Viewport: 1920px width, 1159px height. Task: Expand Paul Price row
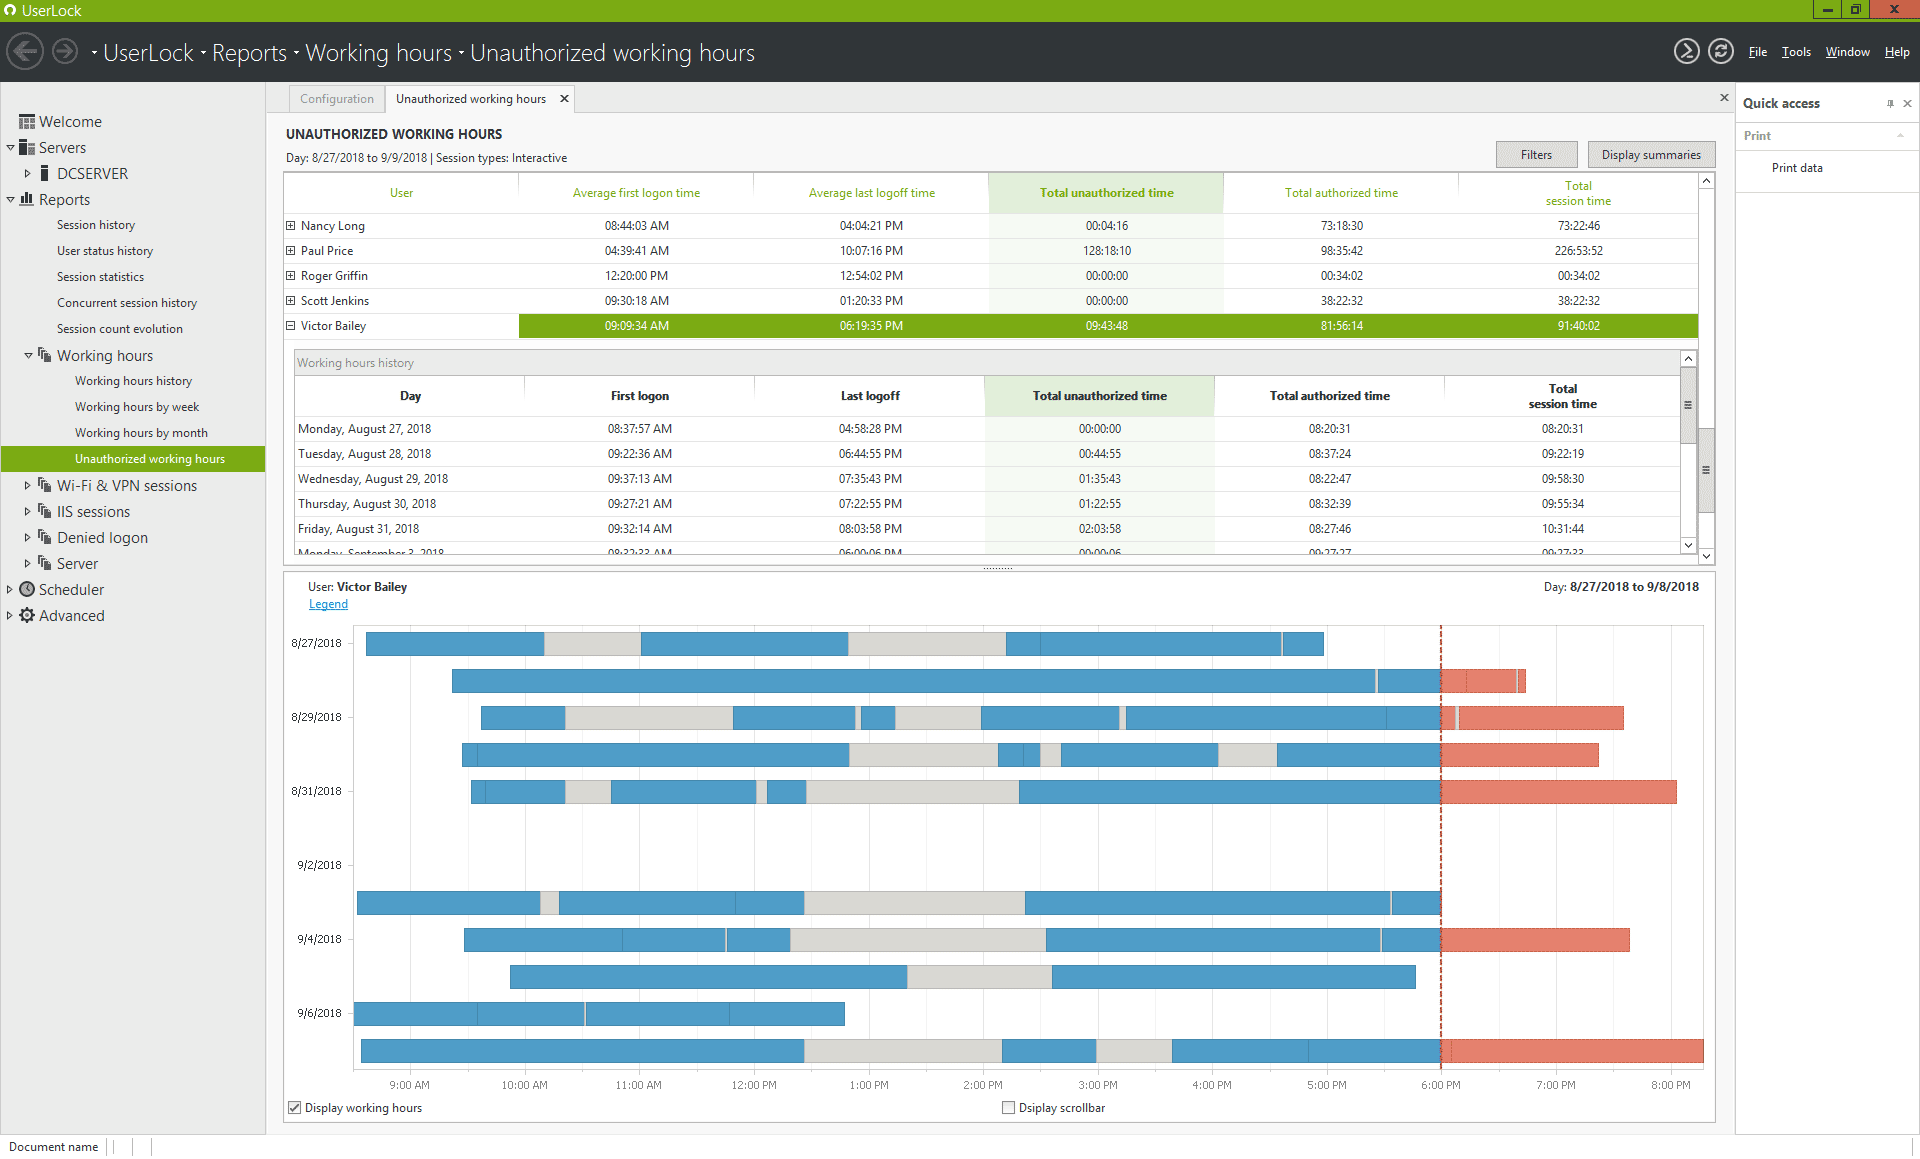click(291, 251)
